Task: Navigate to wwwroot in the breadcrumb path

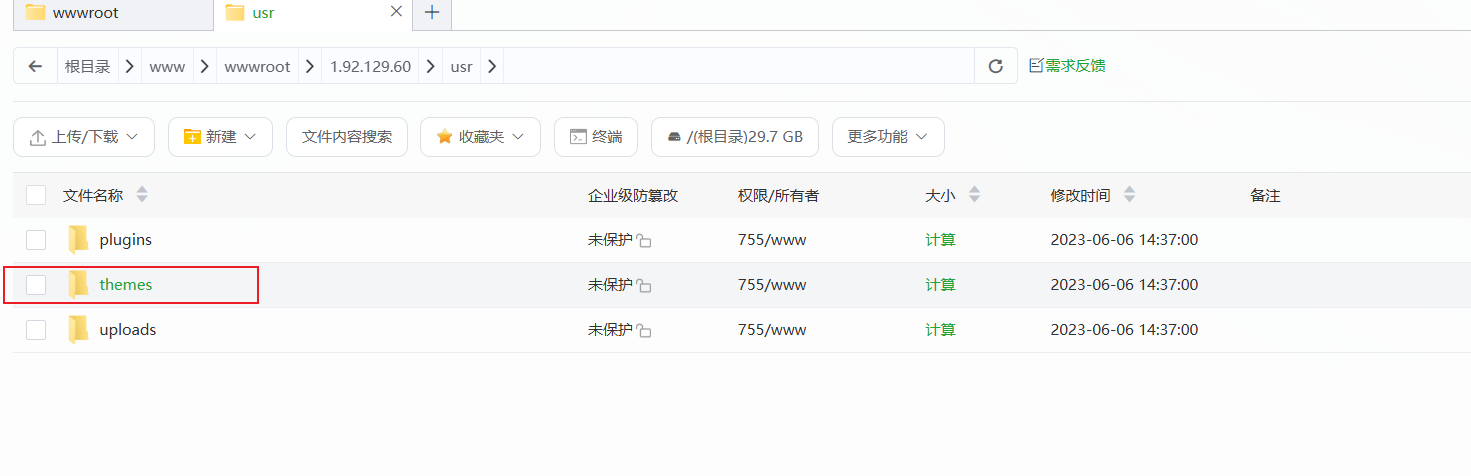Action: pos(257,67)
